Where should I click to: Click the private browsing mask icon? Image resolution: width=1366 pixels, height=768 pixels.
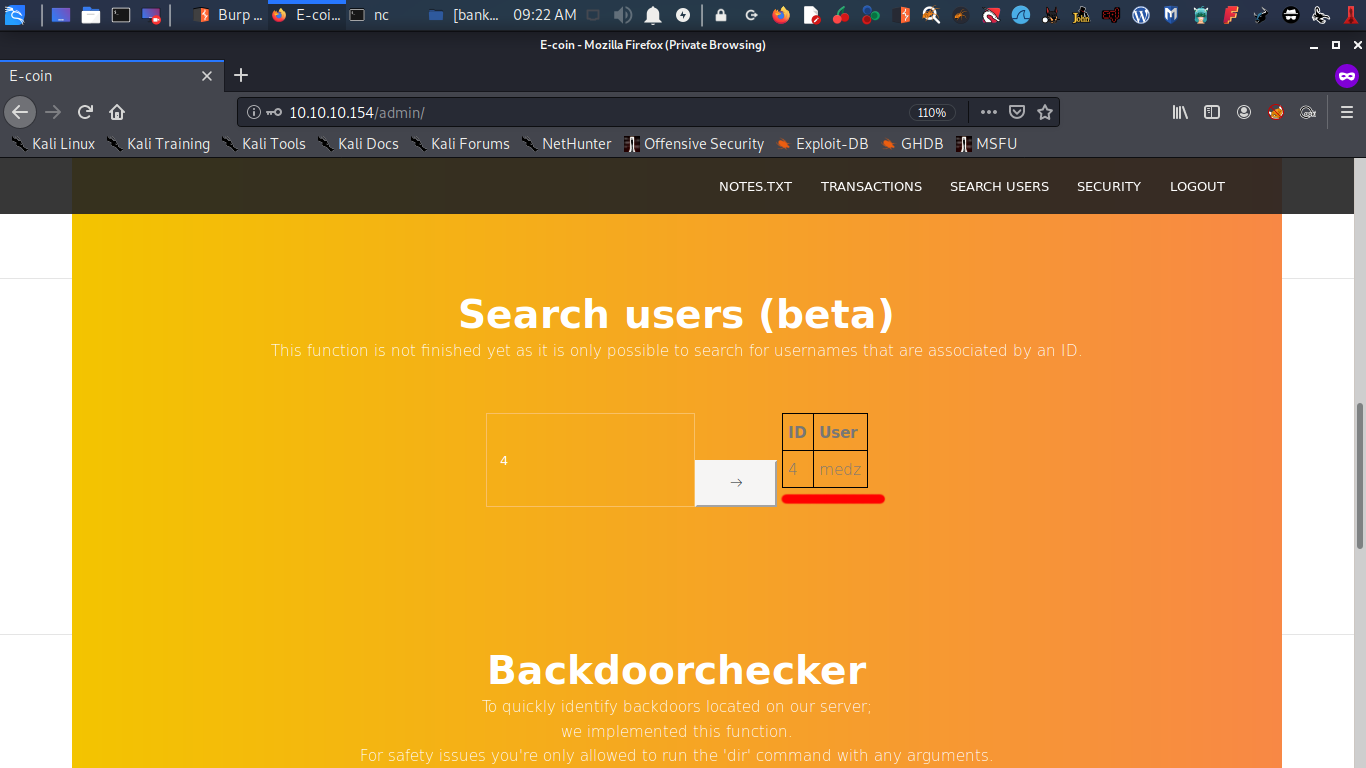pos(1347,76)
